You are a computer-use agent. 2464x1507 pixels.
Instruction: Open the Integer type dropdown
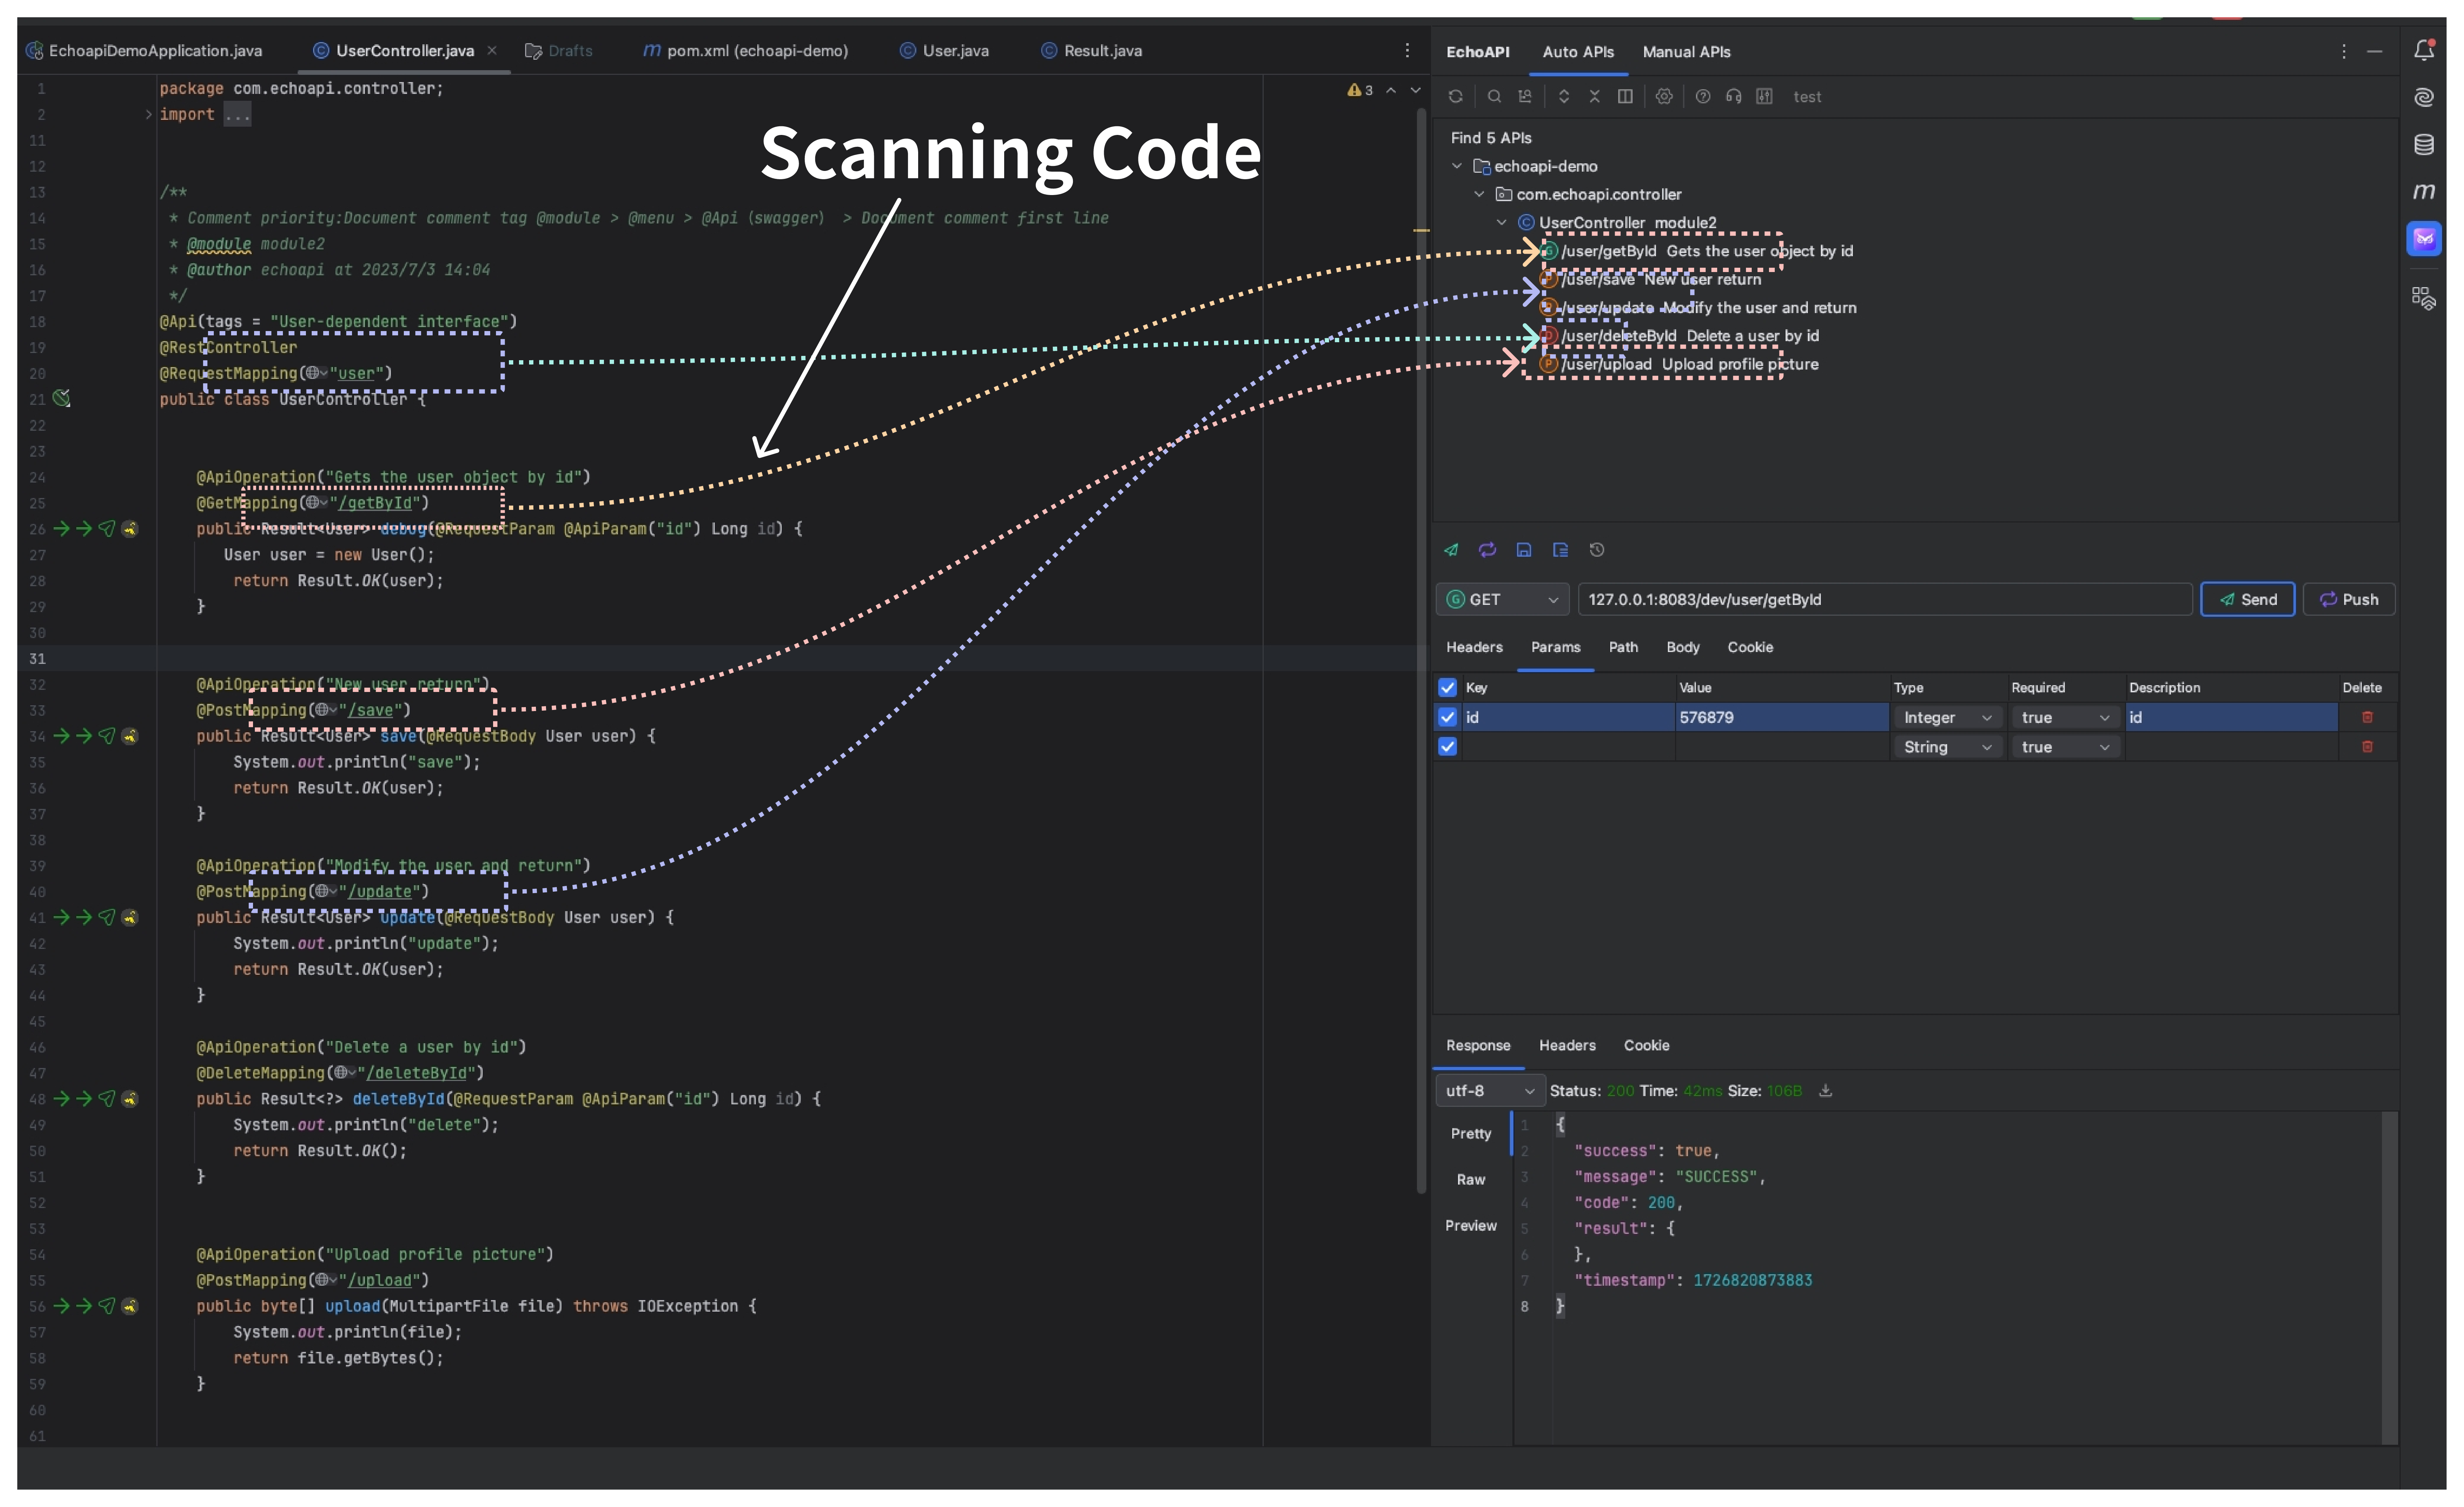point(1947,717)
